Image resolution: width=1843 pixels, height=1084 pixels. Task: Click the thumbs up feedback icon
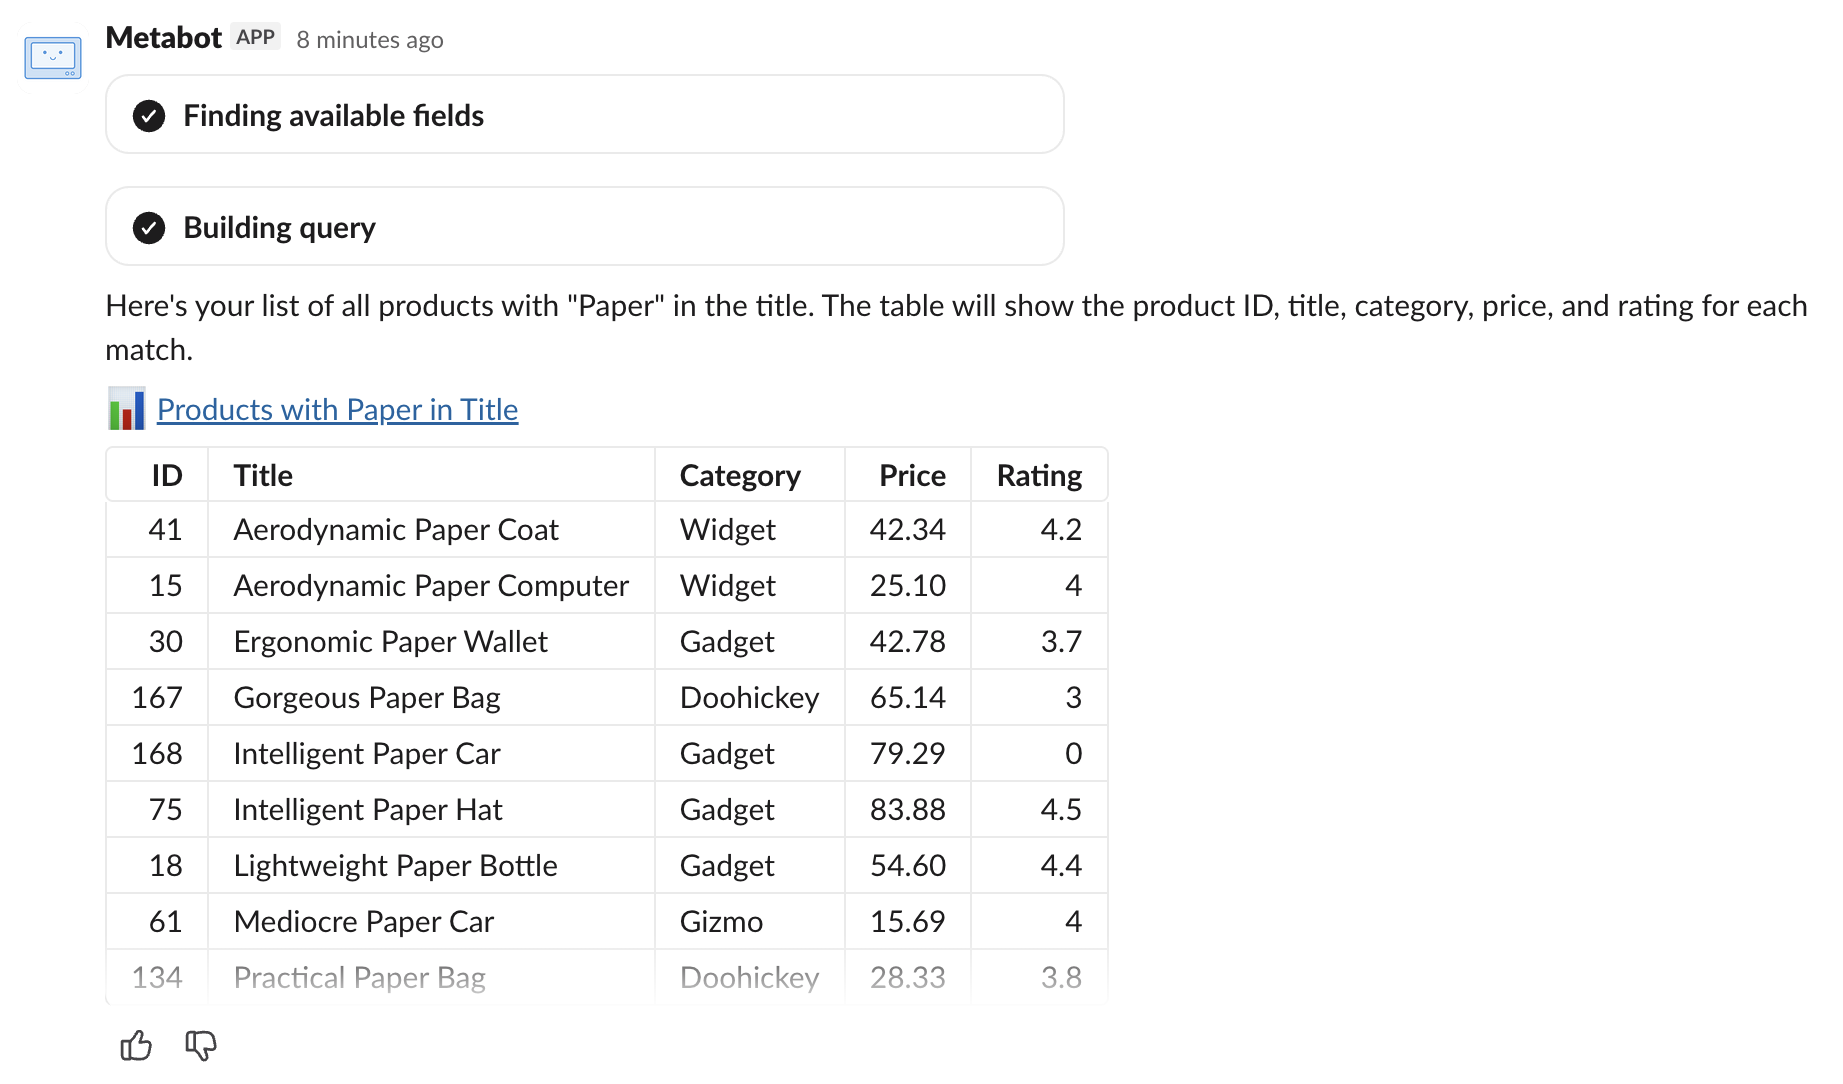[136, 1046]
